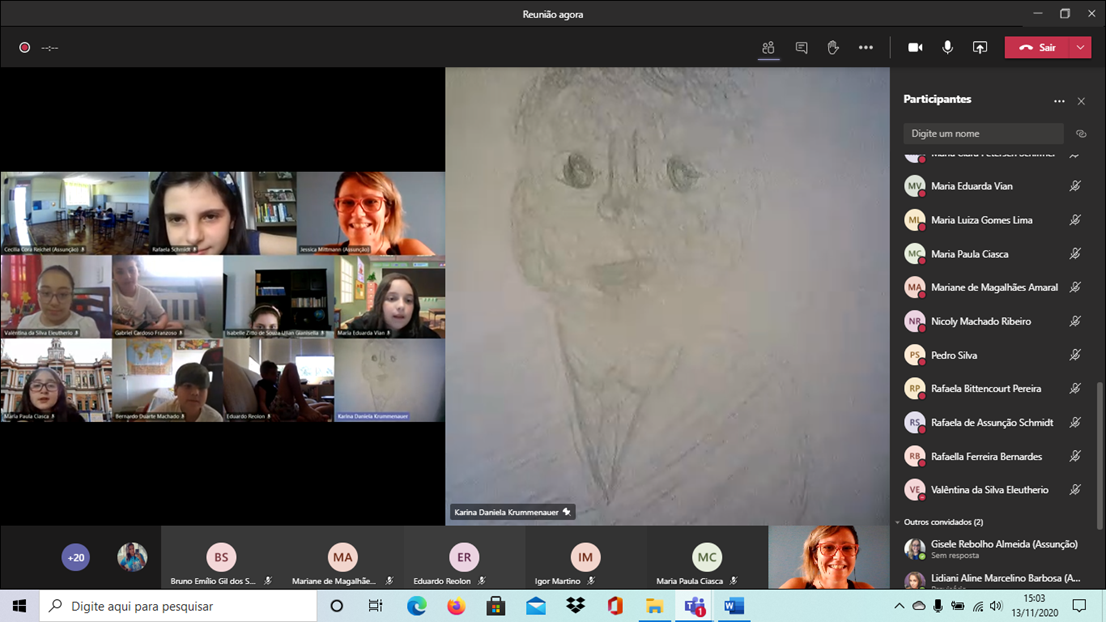The width and height of the screenshot is (1106, 622).
Task: Open more options in Participantes panel
Action: [1059, 101]
